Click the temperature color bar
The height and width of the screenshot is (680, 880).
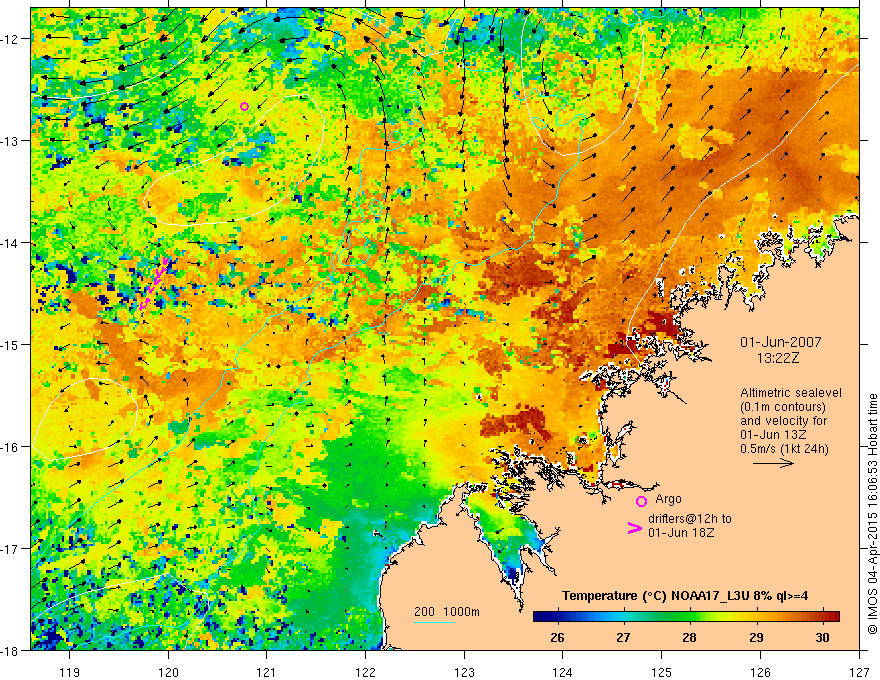pyautogui.click(x=686, y=616)
